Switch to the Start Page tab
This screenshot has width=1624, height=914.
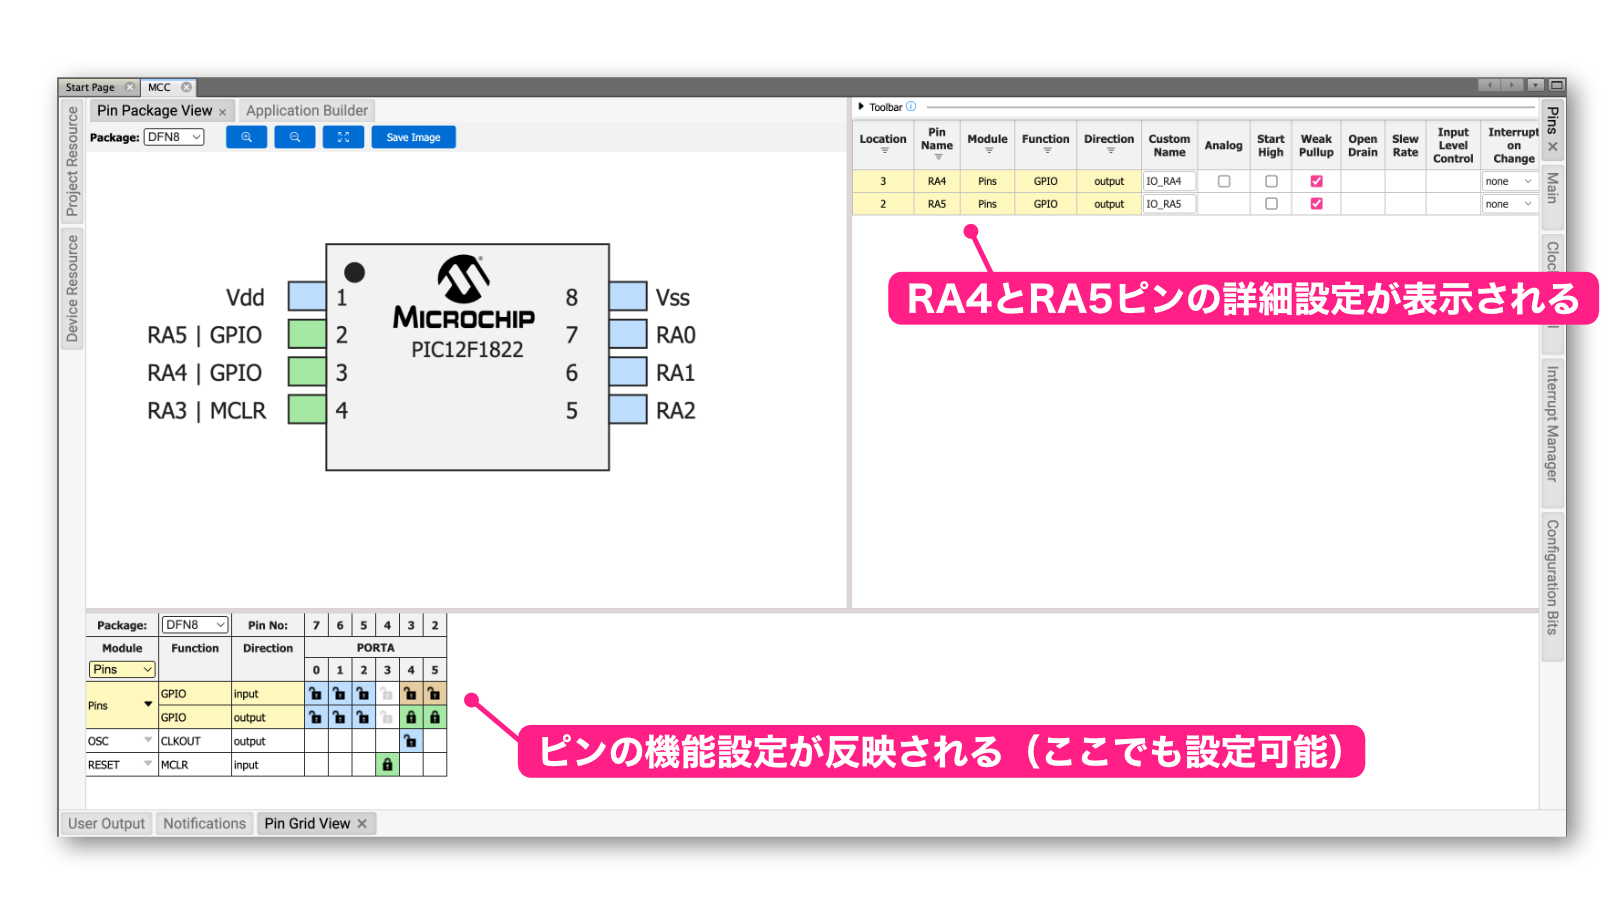(x=91, y=87)
